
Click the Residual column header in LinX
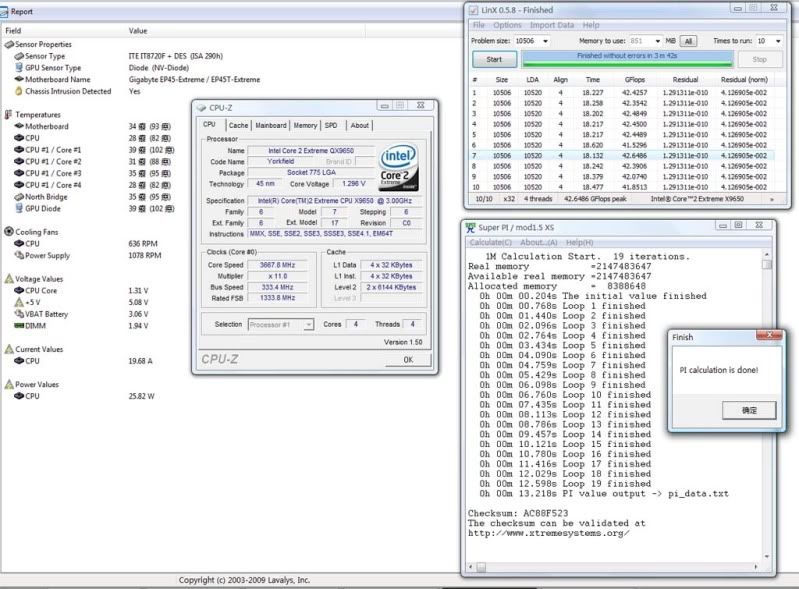click(685, 80)
